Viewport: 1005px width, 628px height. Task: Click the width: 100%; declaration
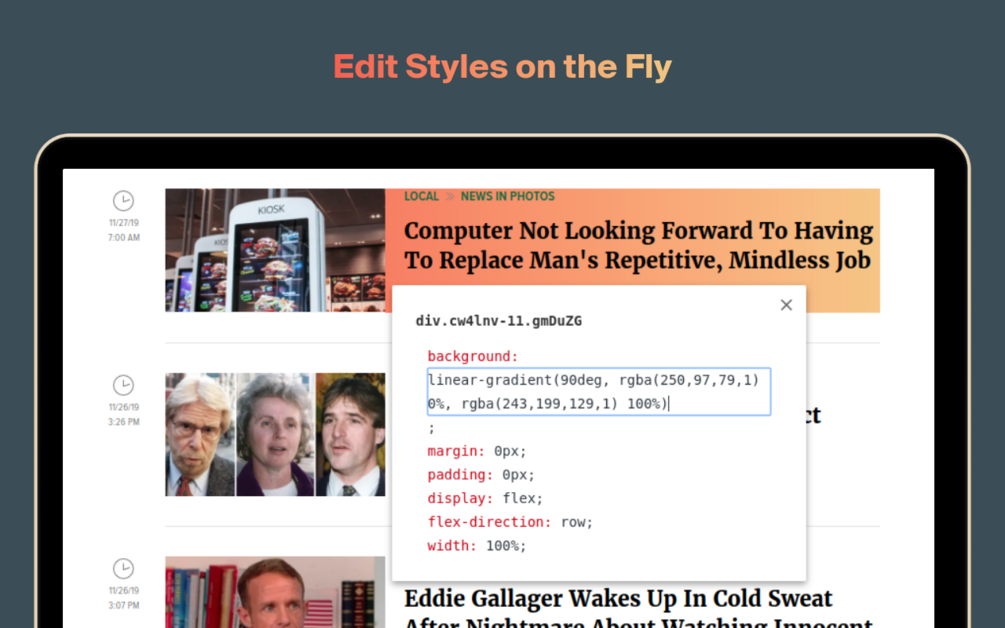[477, 546]
